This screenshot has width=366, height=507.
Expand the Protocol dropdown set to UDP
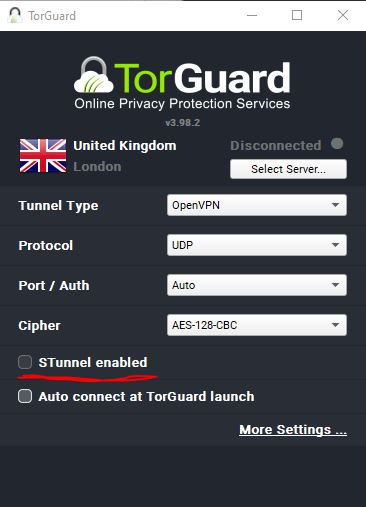[257, 245]
